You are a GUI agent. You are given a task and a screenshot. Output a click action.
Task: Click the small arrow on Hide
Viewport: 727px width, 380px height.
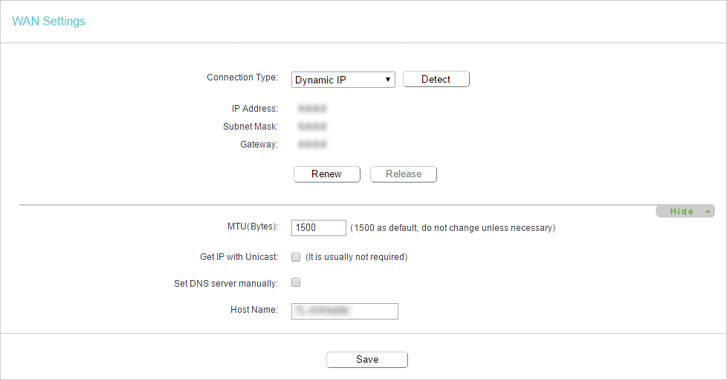[x=708, y=212]
